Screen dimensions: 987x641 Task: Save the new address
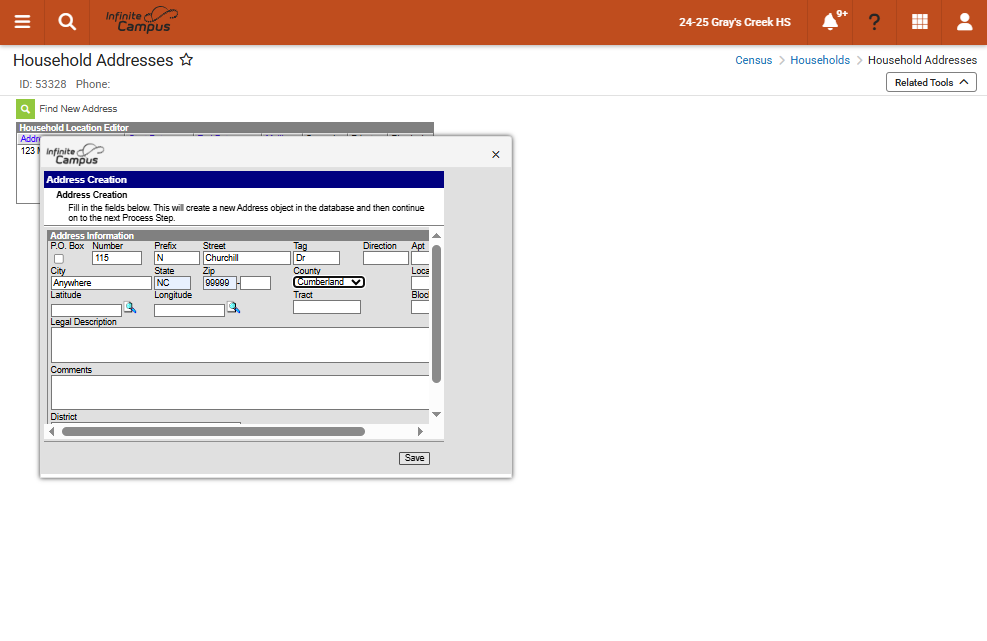(x=414, y=458)
